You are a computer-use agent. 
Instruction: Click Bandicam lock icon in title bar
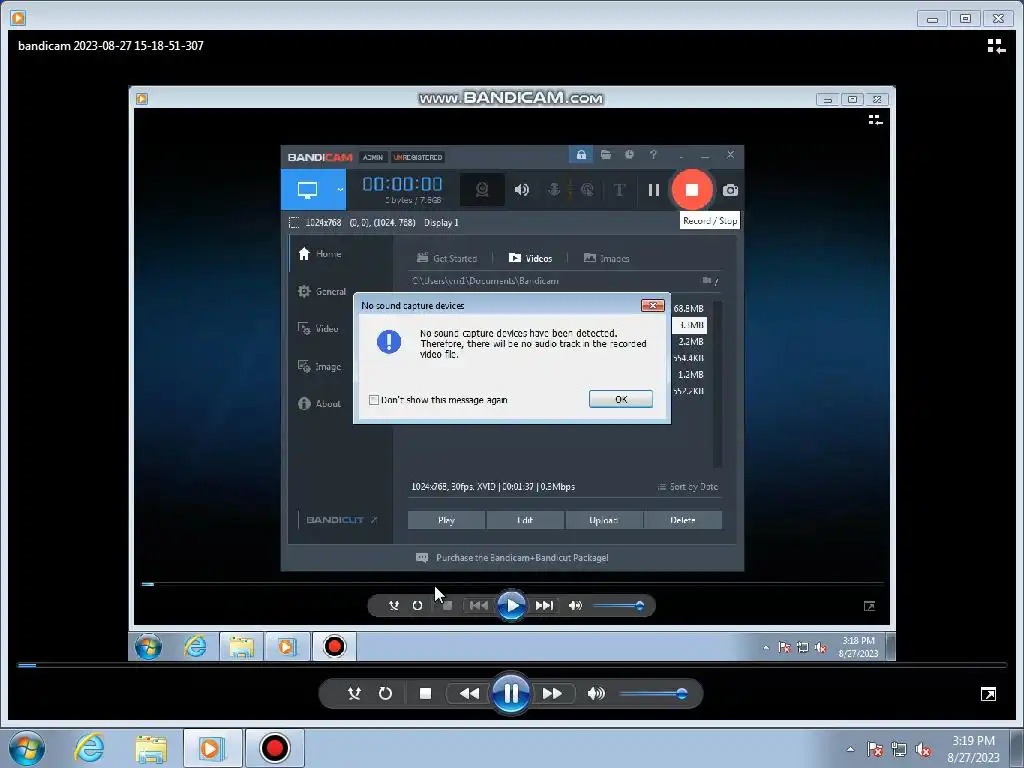581,155
